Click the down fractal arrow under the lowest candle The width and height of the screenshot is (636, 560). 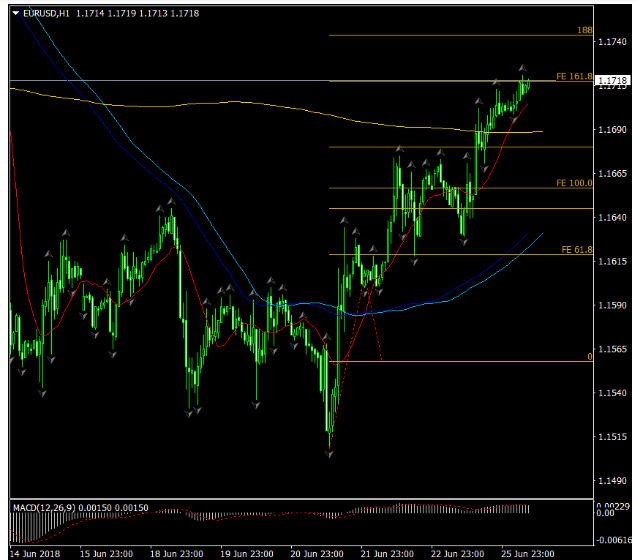click(x=329, y=453)
